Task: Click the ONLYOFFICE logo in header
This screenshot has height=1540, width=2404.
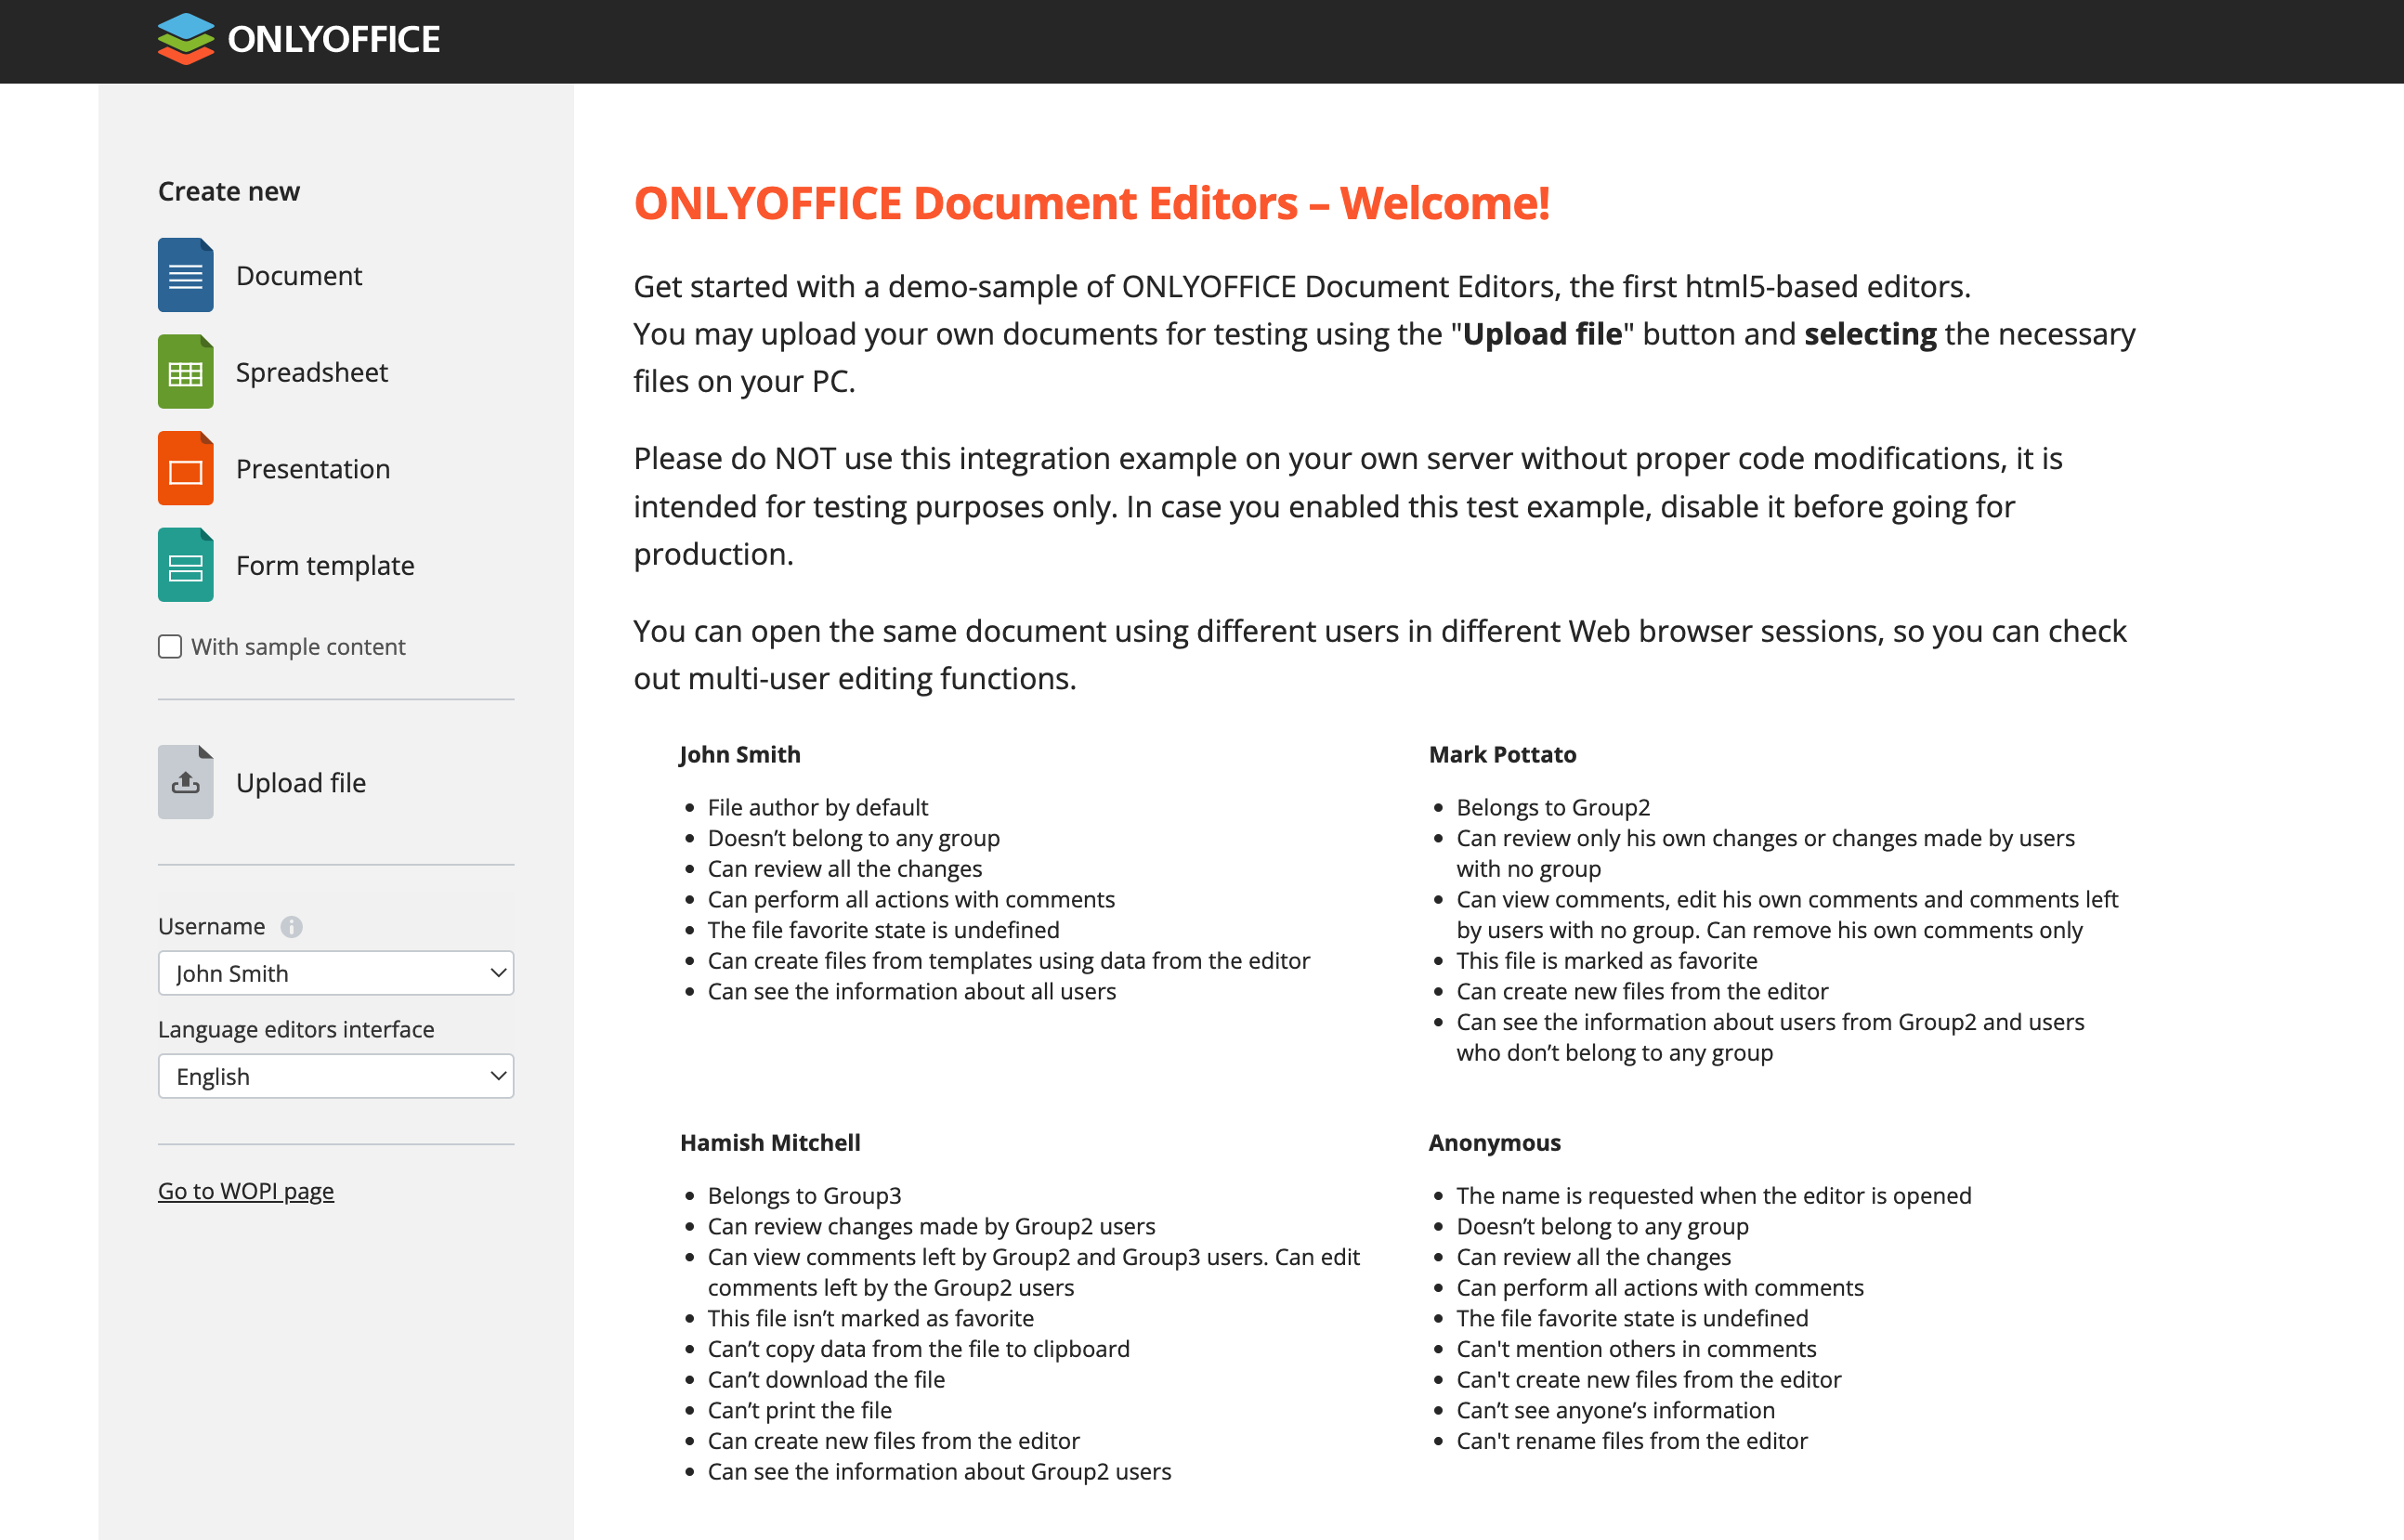Action: click(x=186, y=39)
